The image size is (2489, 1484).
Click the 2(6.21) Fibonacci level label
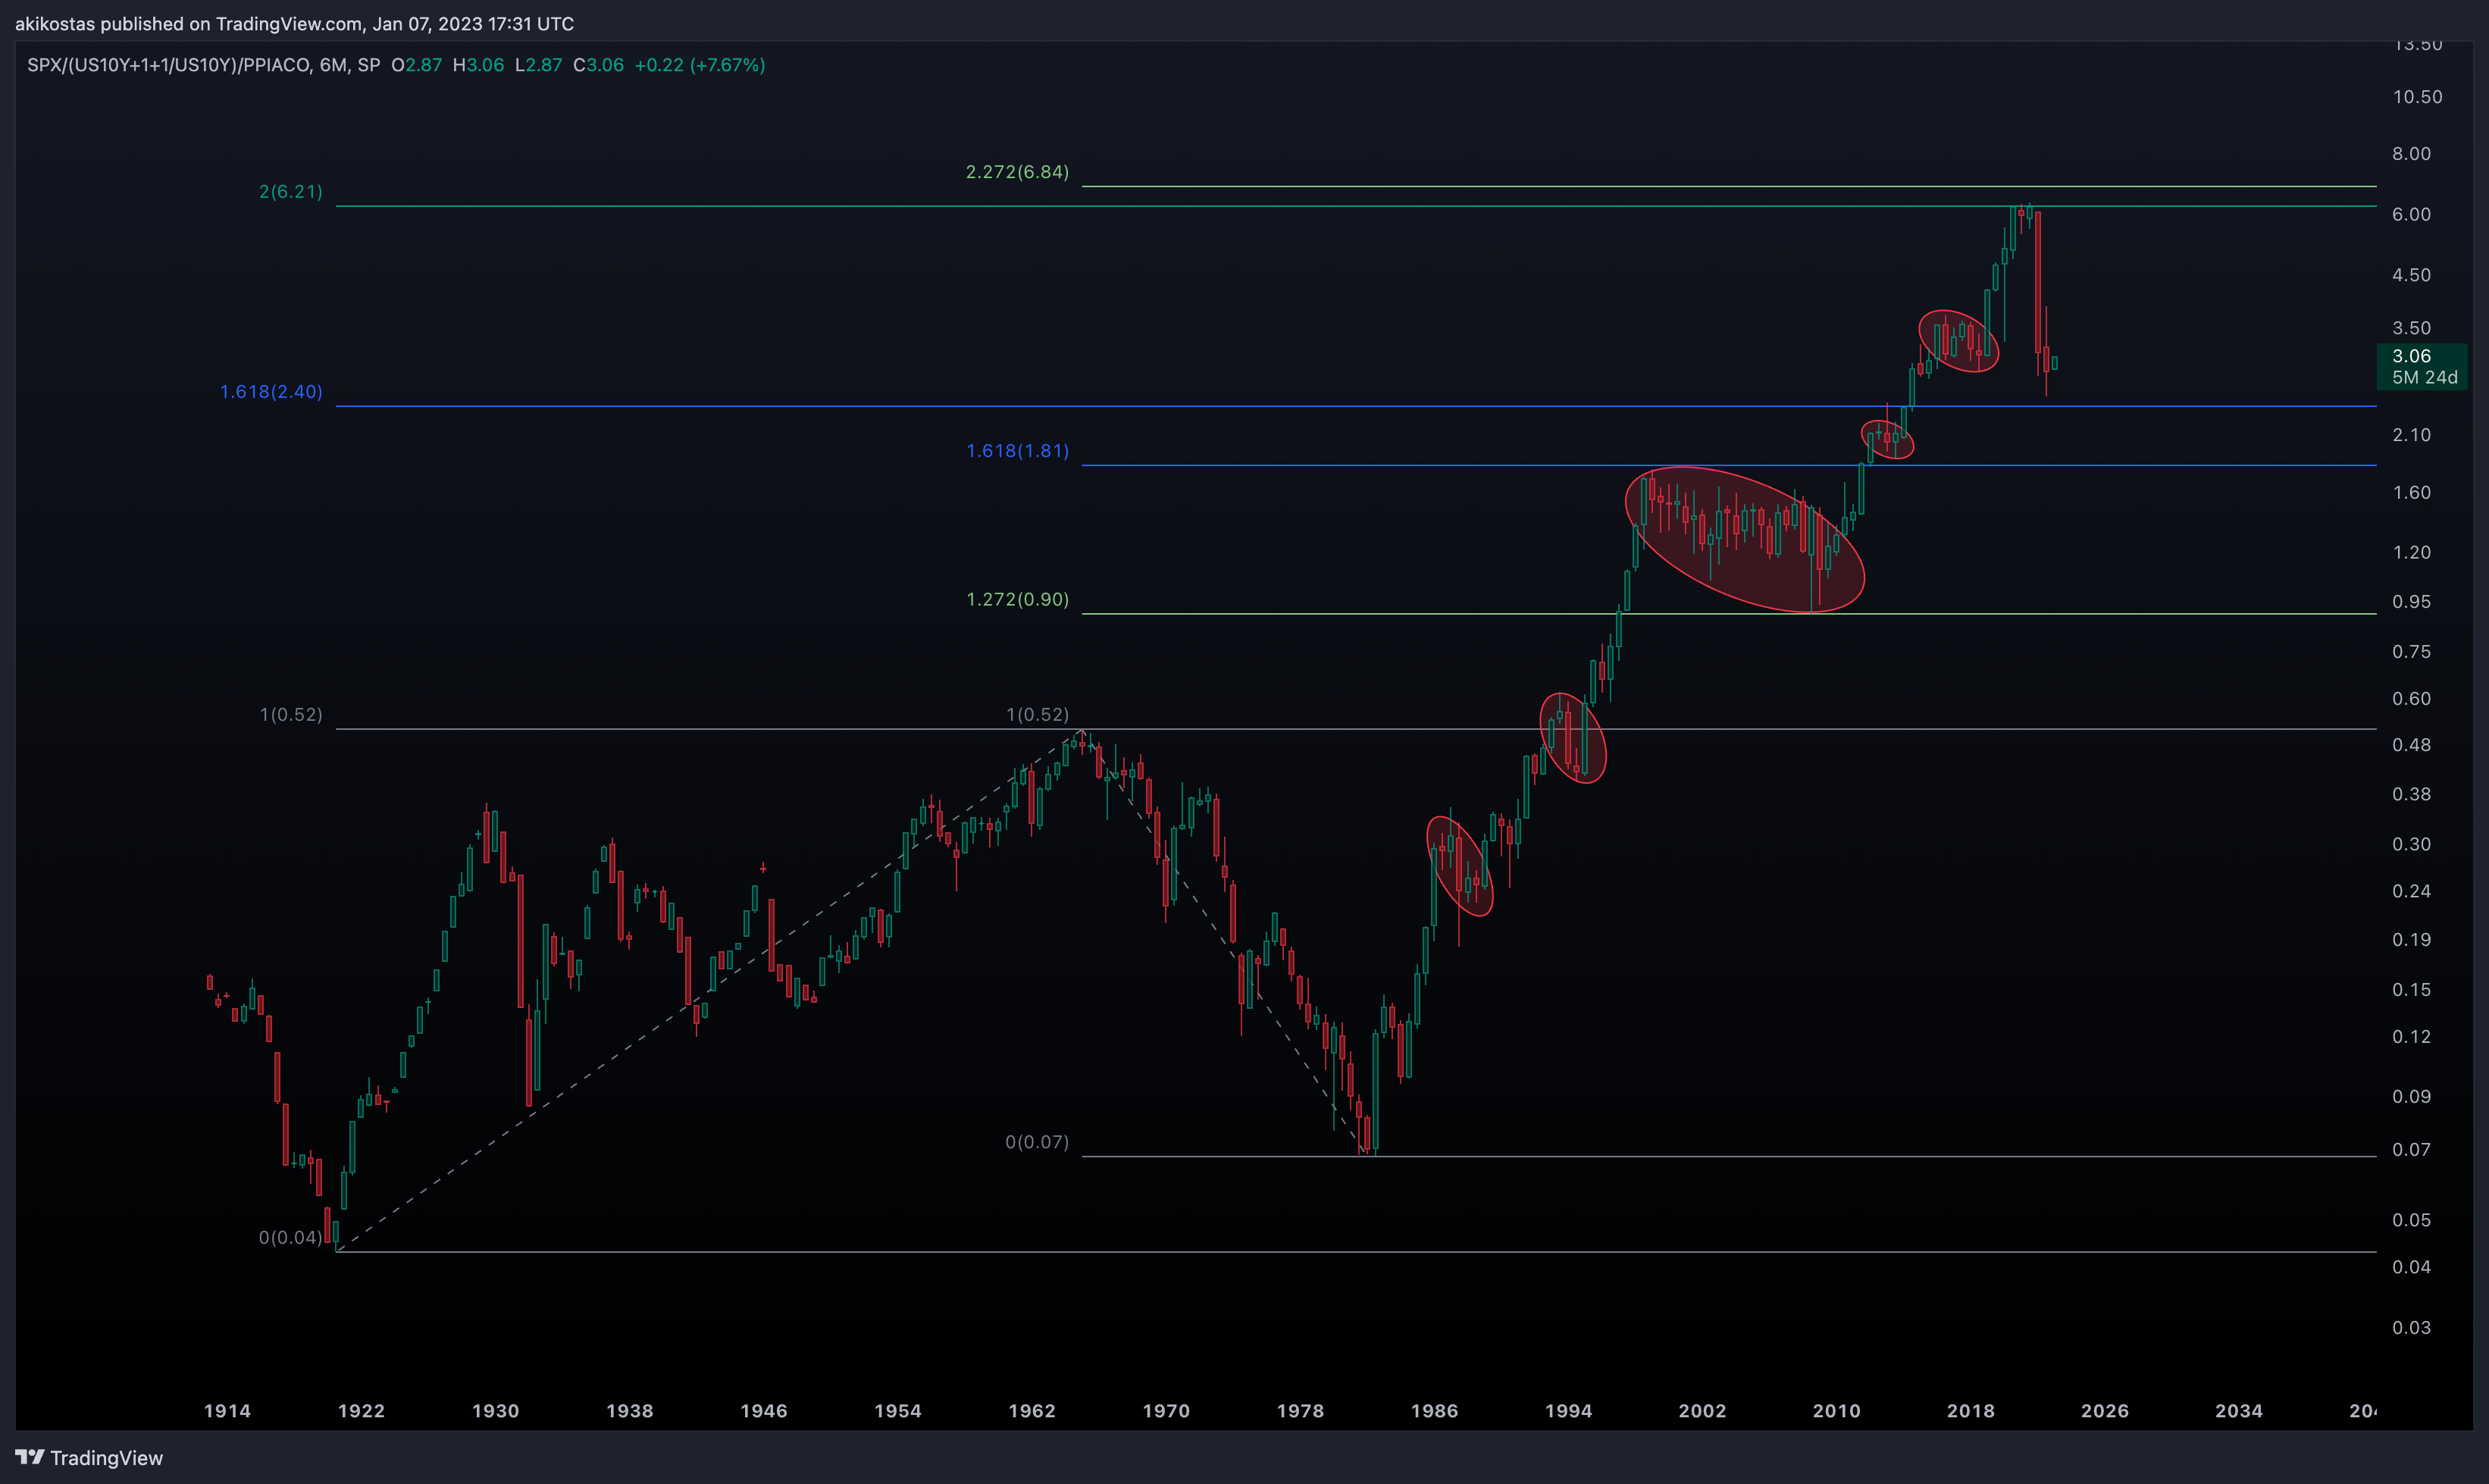(x=291, y=191)
